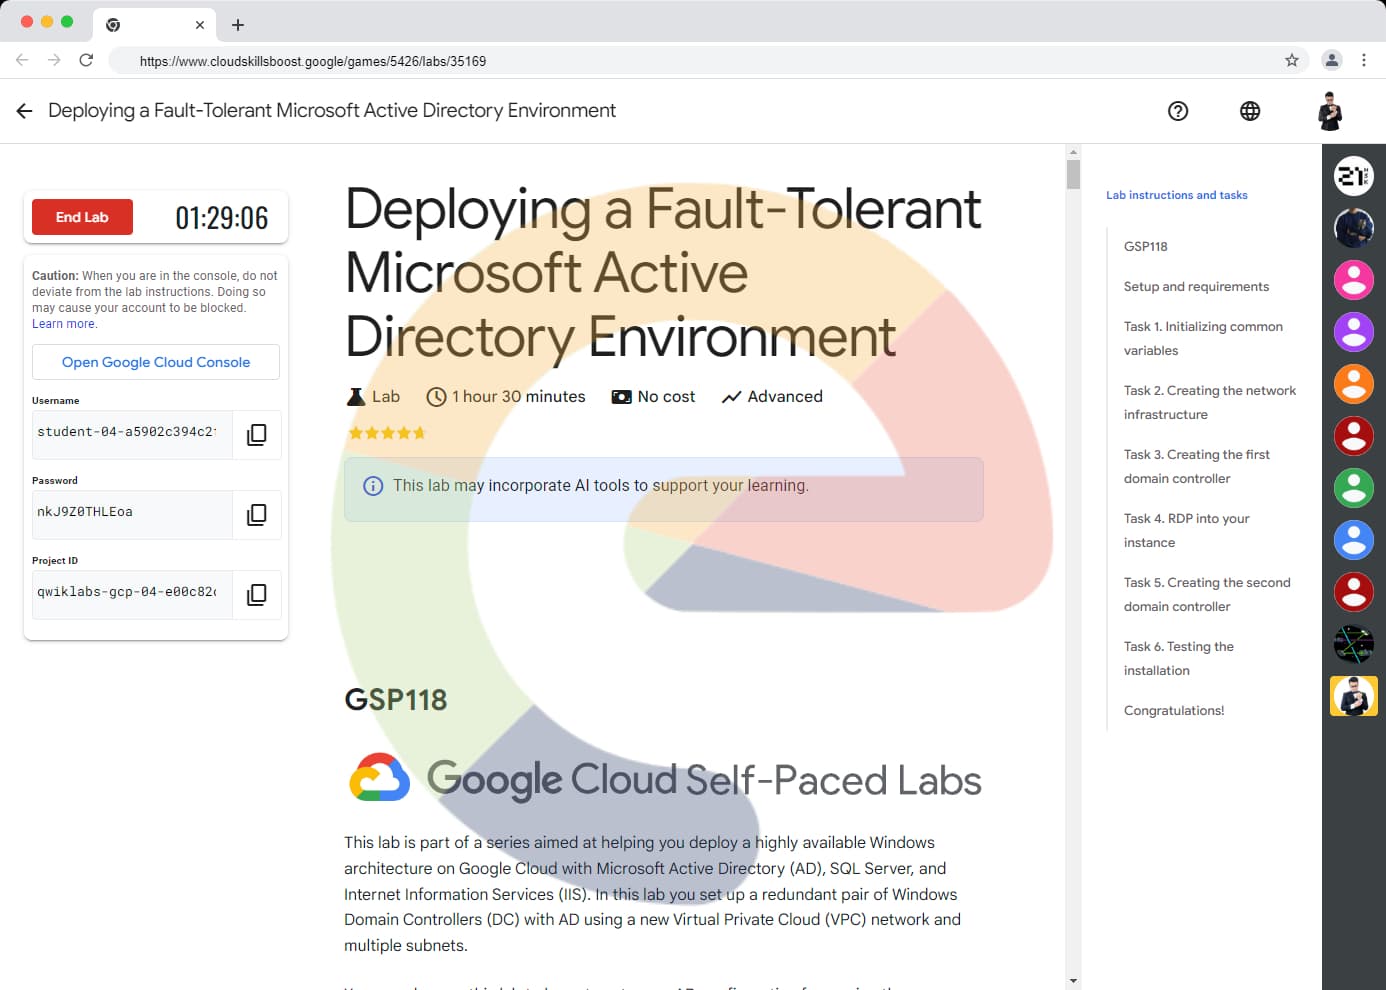Click the browser address bar URL
Screen dimensions: 1386x990
coord(313,61)
